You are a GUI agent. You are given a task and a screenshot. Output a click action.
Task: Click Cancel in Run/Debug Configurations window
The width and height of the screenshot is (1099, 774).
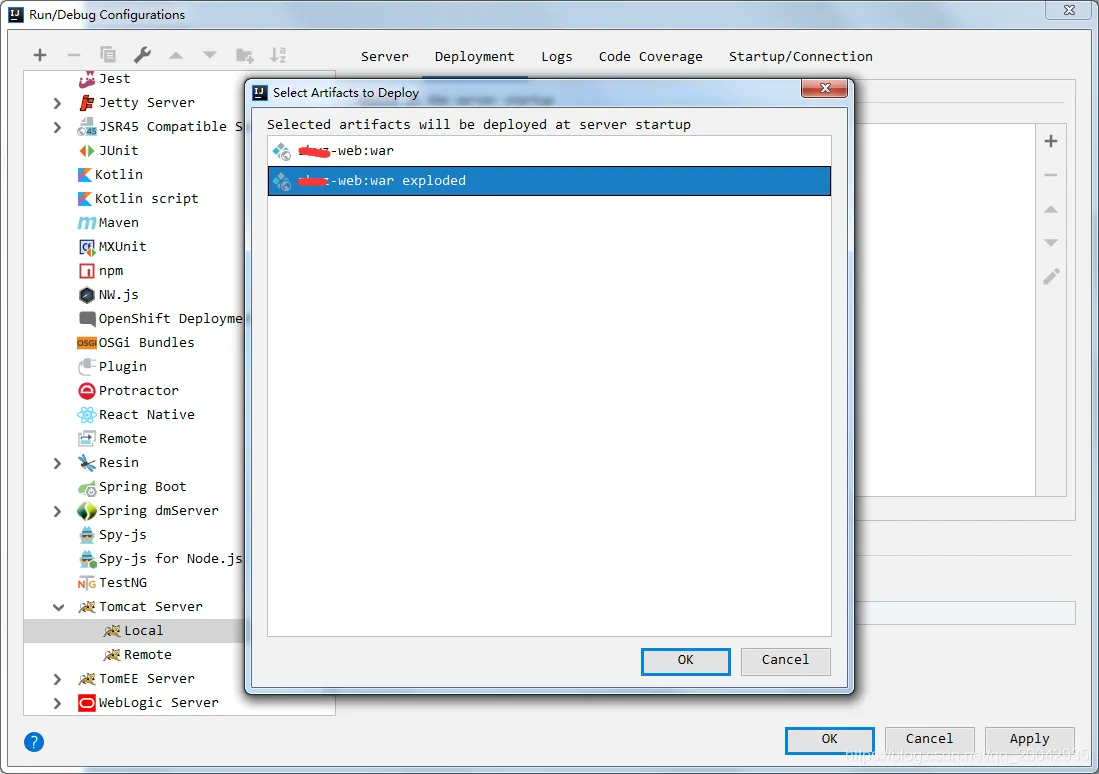[929, 739]
